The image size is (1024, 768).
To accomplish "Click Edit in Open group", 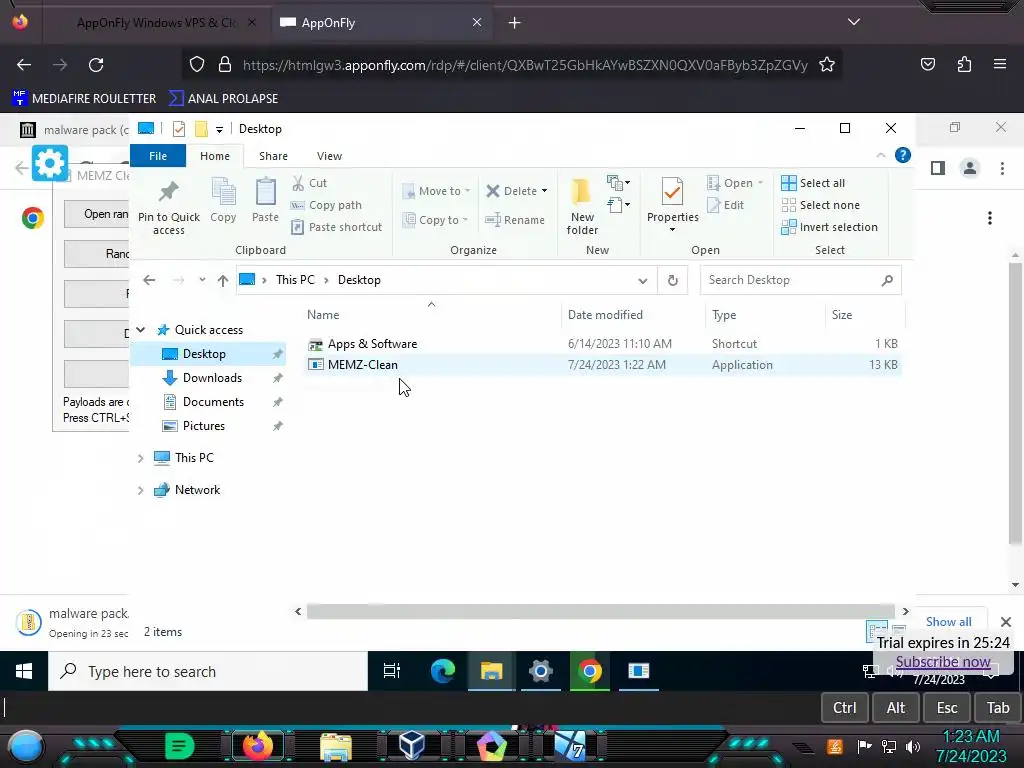I will click(x=726, y=205).
